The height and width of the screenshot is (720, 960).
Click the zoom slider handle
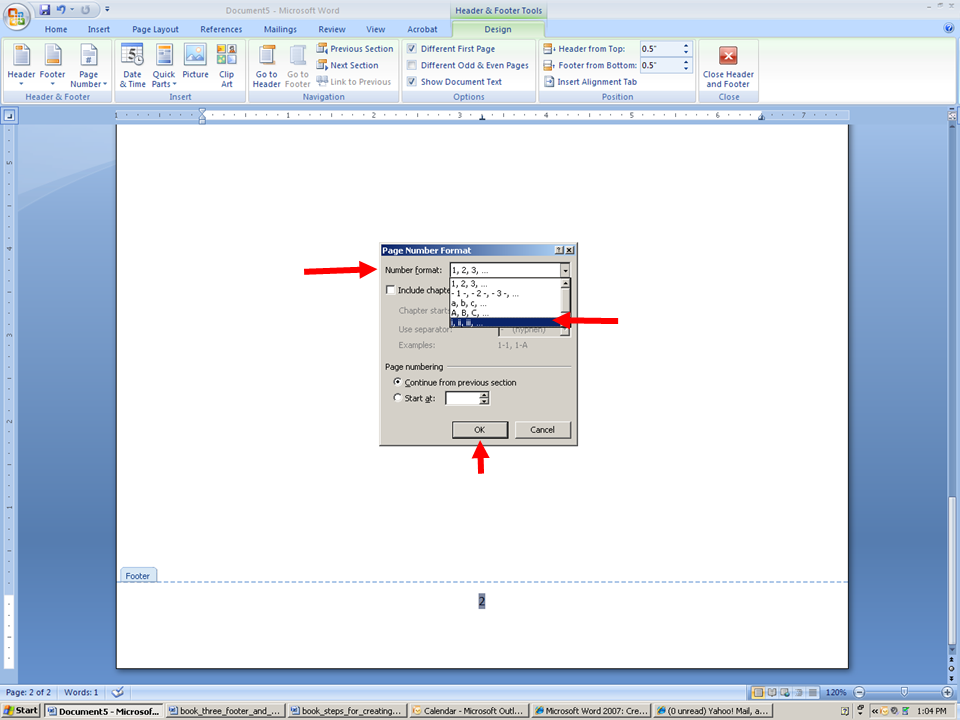pyautogui.click(x=904, y=692)
